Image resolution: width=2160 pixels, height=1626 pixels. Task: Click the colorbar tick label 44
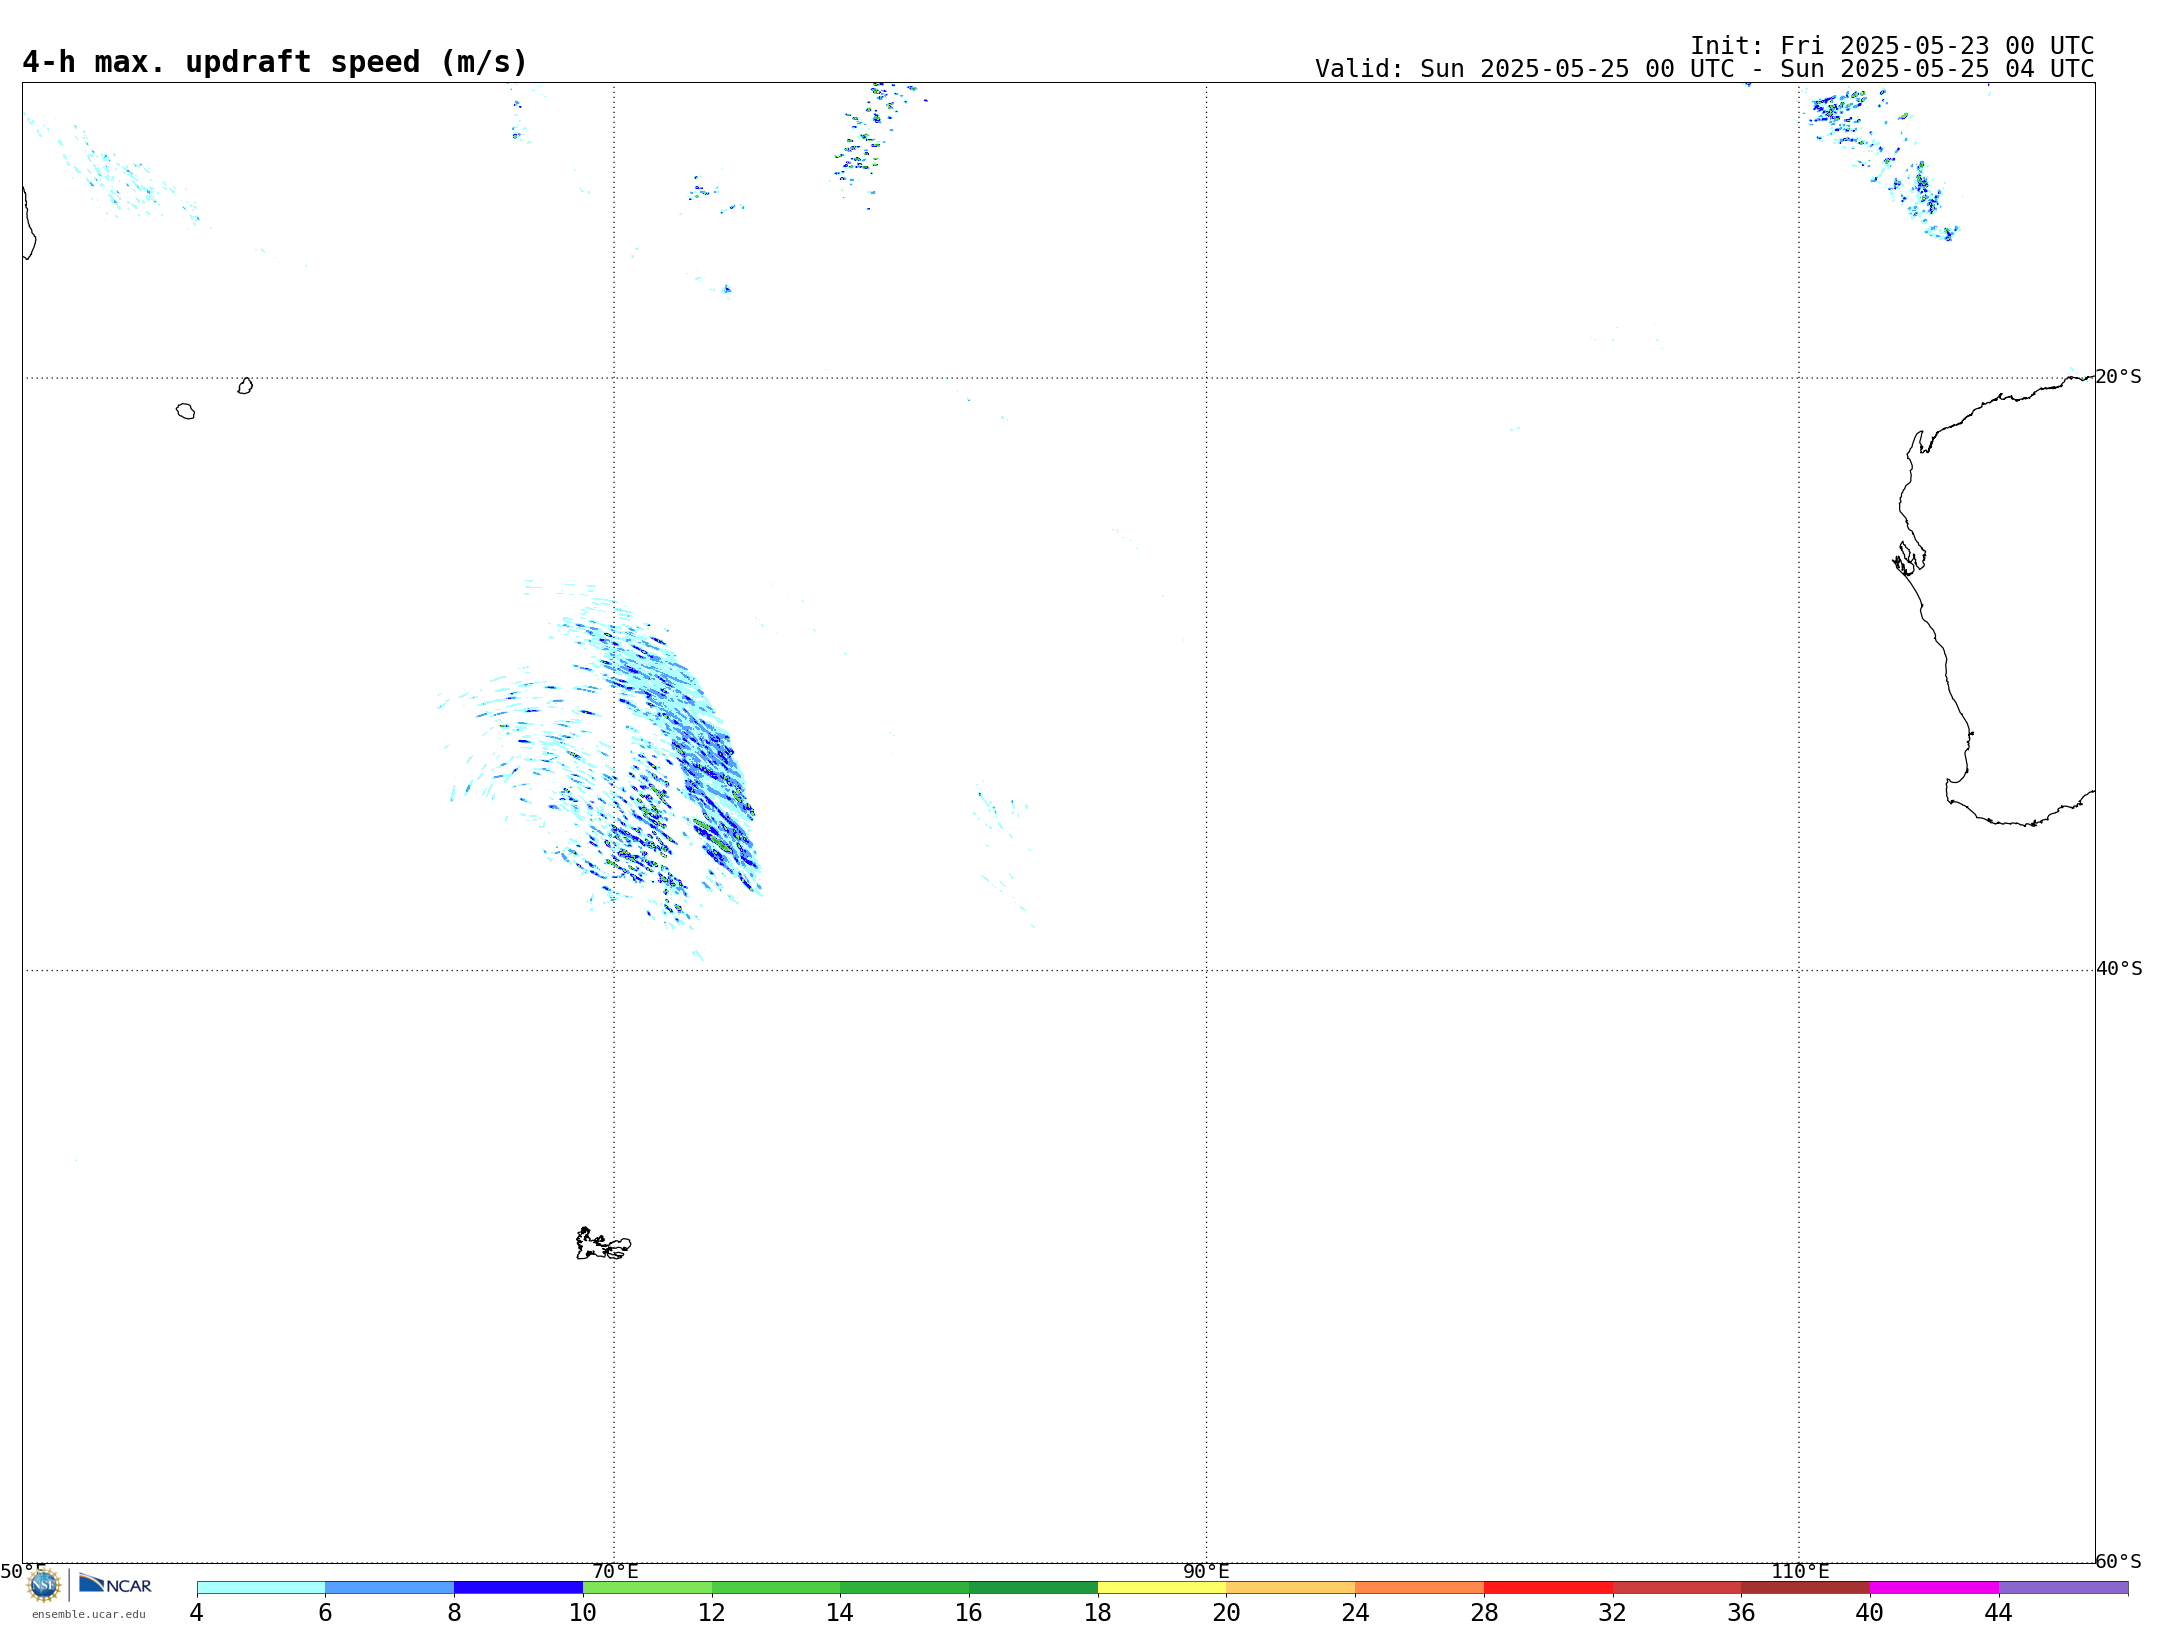pyautogui.click(x=1999, y=1612)
